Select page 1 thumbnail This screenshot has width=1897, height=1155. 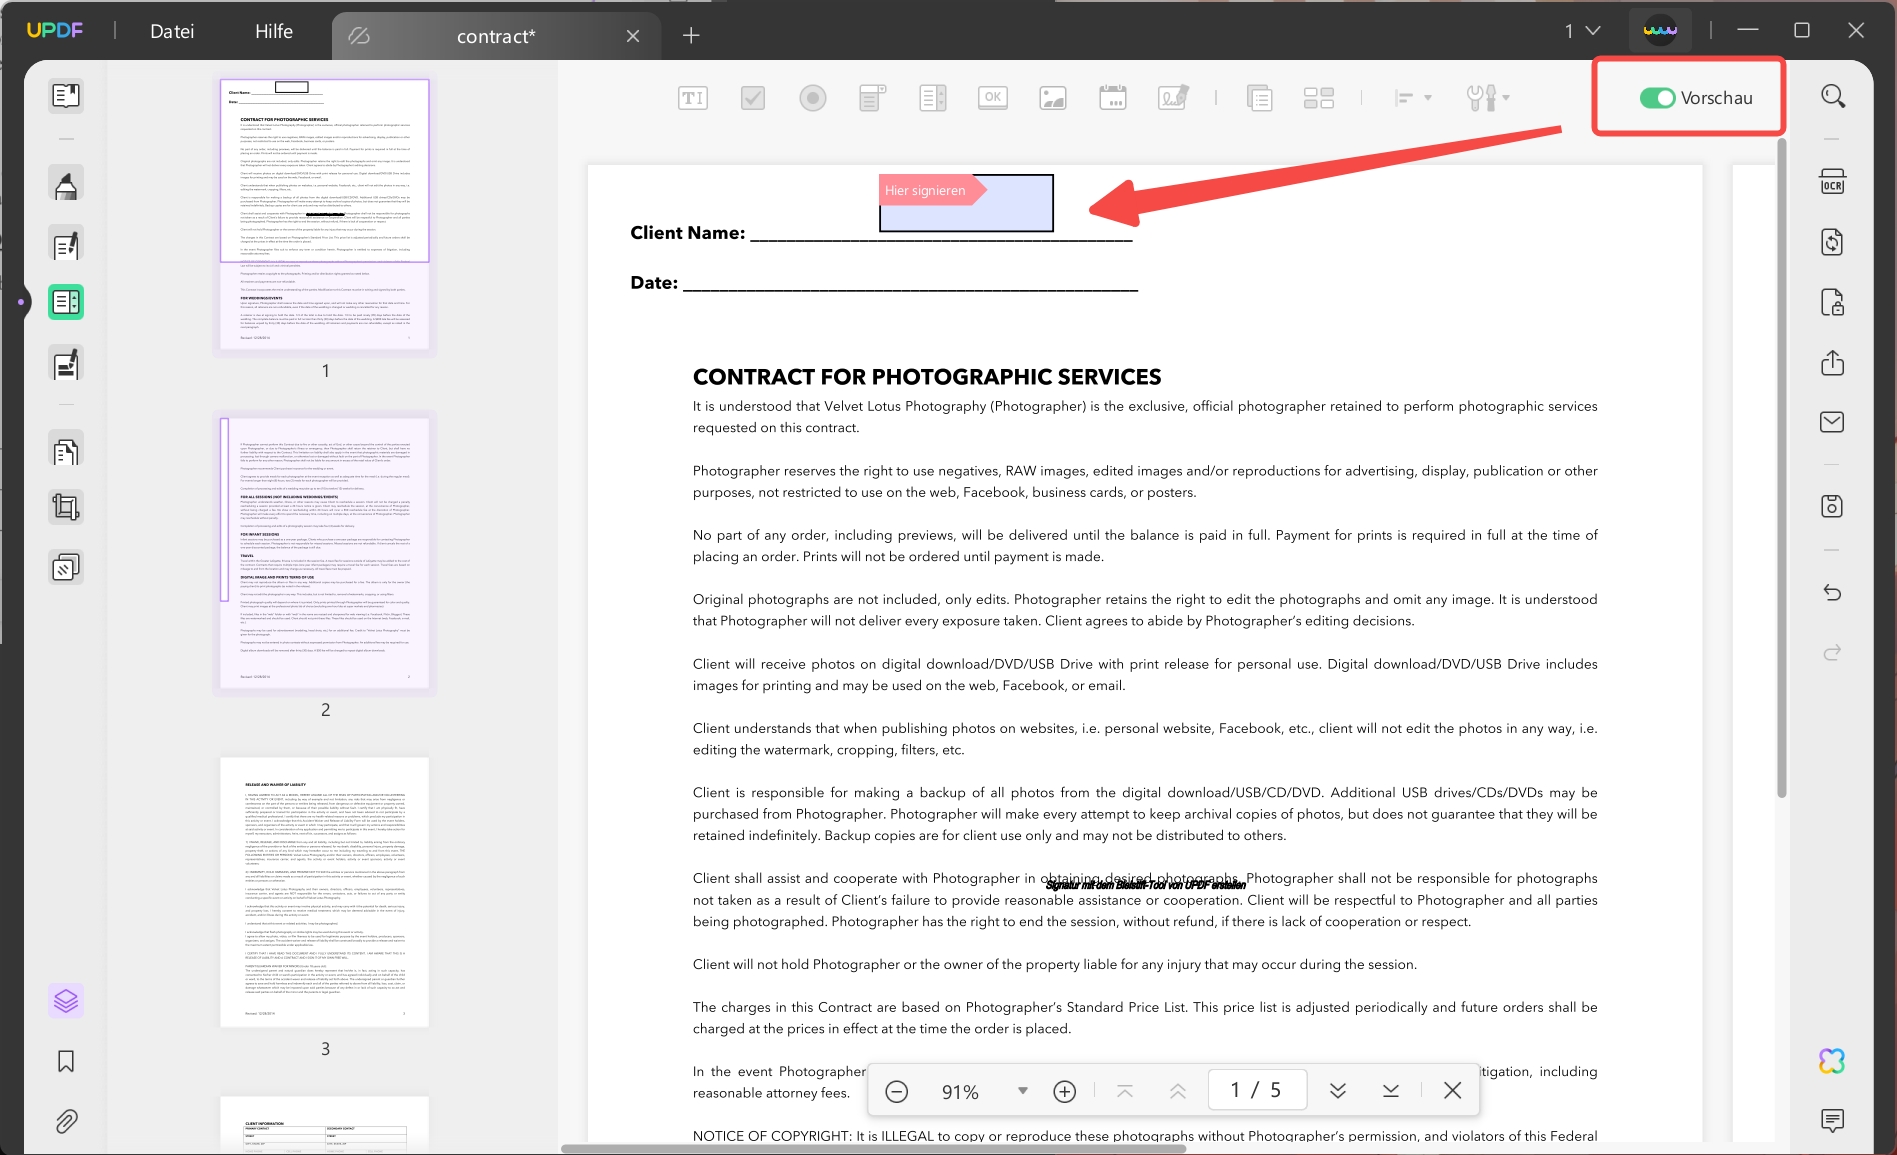pyautogui.click(x=325, y=214)
